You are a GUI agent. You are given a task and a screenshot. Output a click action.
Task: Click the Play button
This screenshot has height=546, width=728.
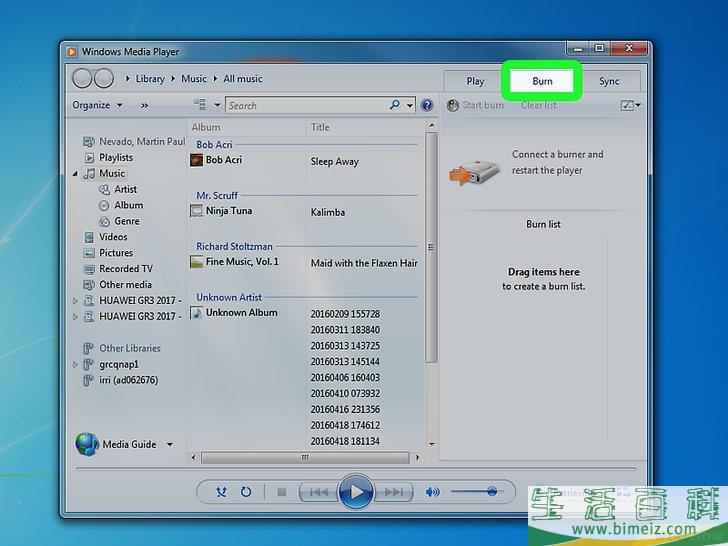click(356, 491)
